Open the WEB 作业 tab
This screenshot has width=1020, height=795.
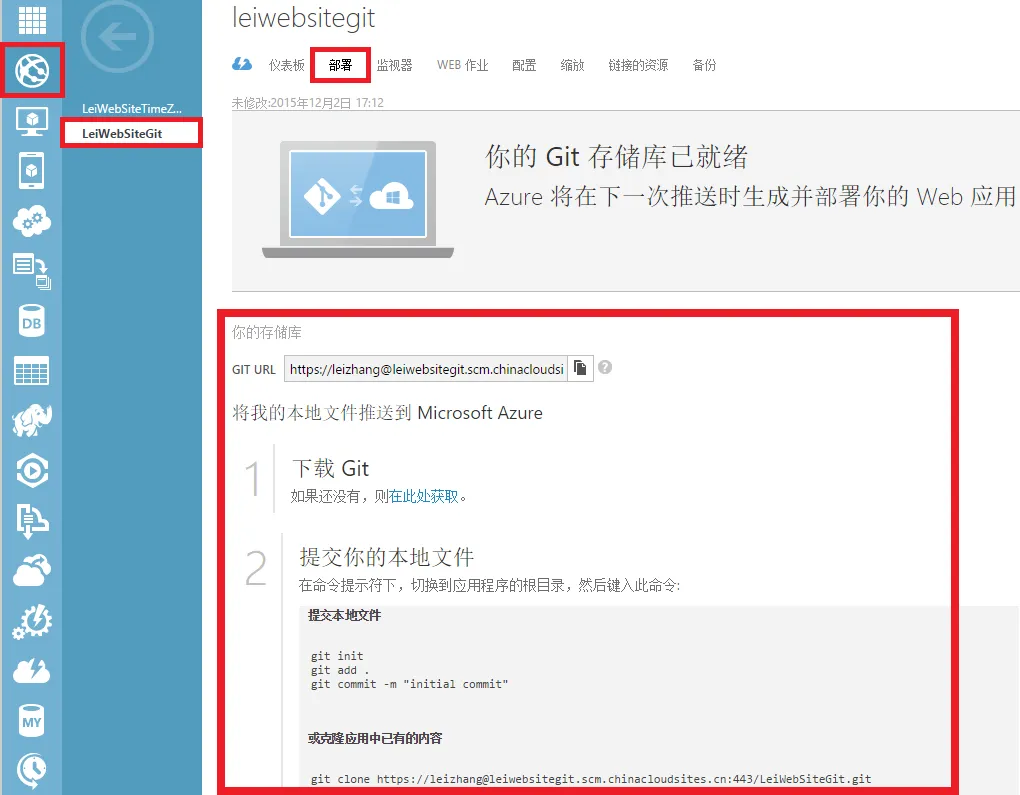click(463, 65)
